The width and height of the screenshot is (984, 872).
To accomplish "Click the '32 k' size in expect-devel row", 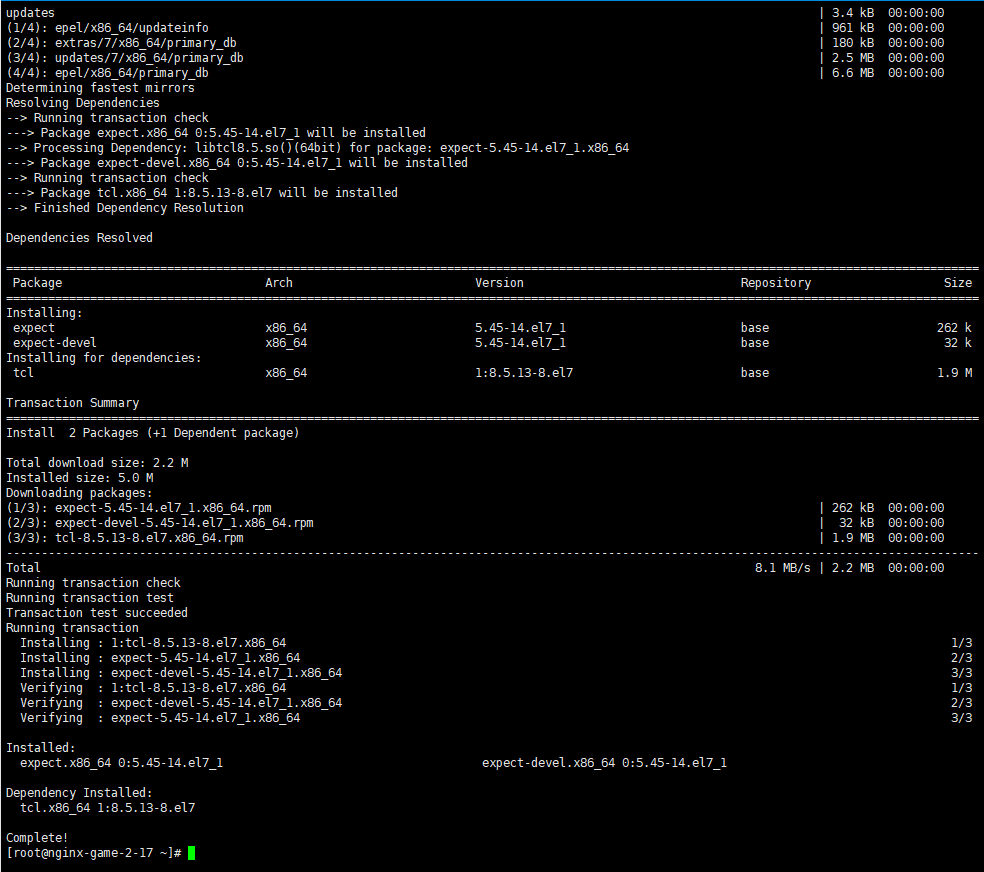I will click(958, 343).
